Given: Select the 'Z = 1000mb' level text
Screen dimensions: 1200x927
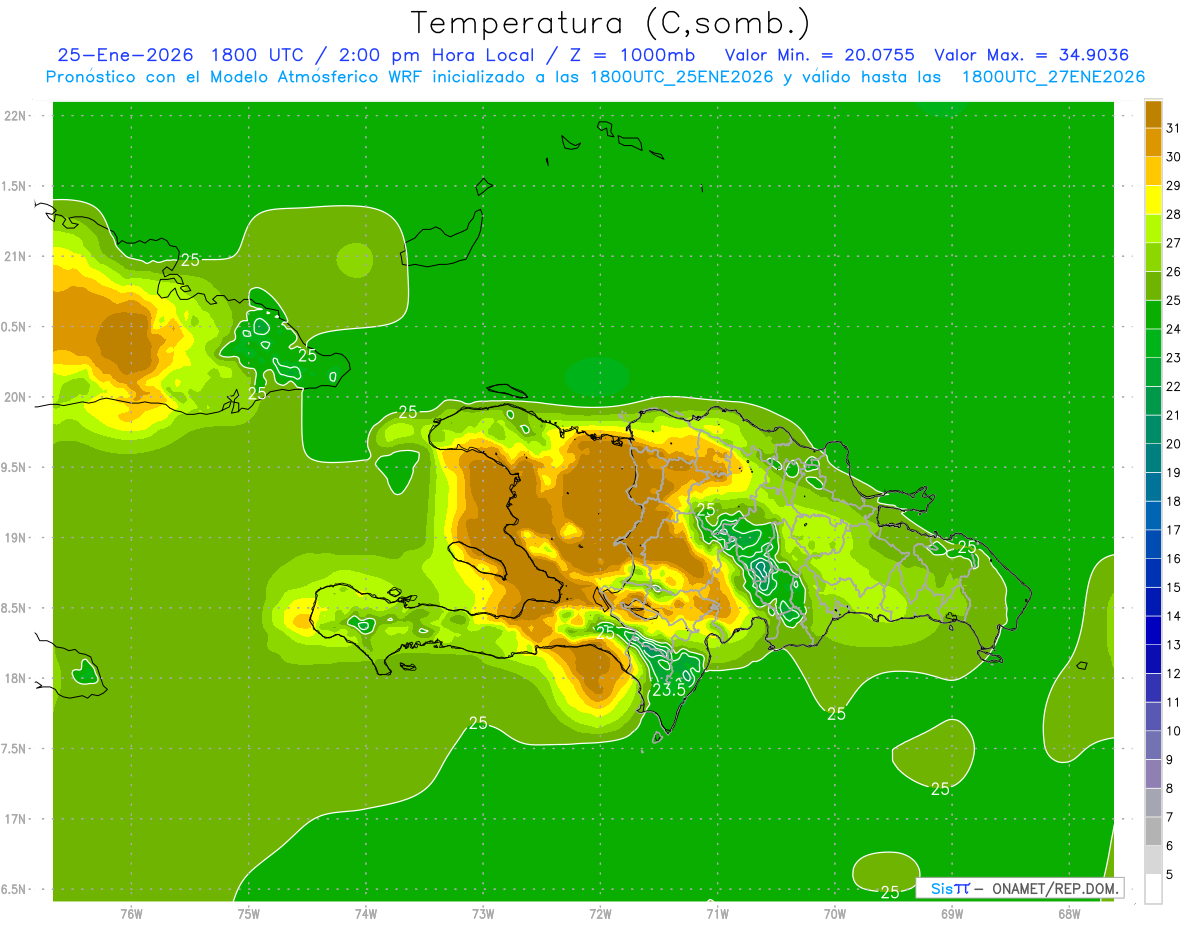Looking at the screenshot, I should pyautogui.click(x=631, y=55).
